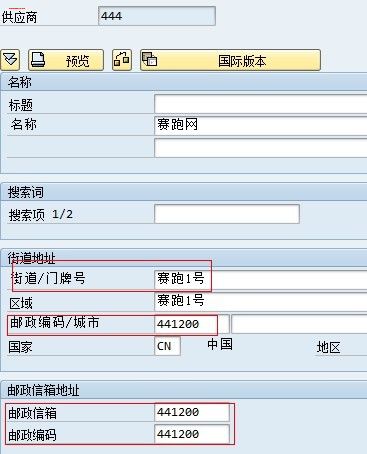Click the 邮政信箱地址 section header
This screenshot has height=454, width=367.
43,390
